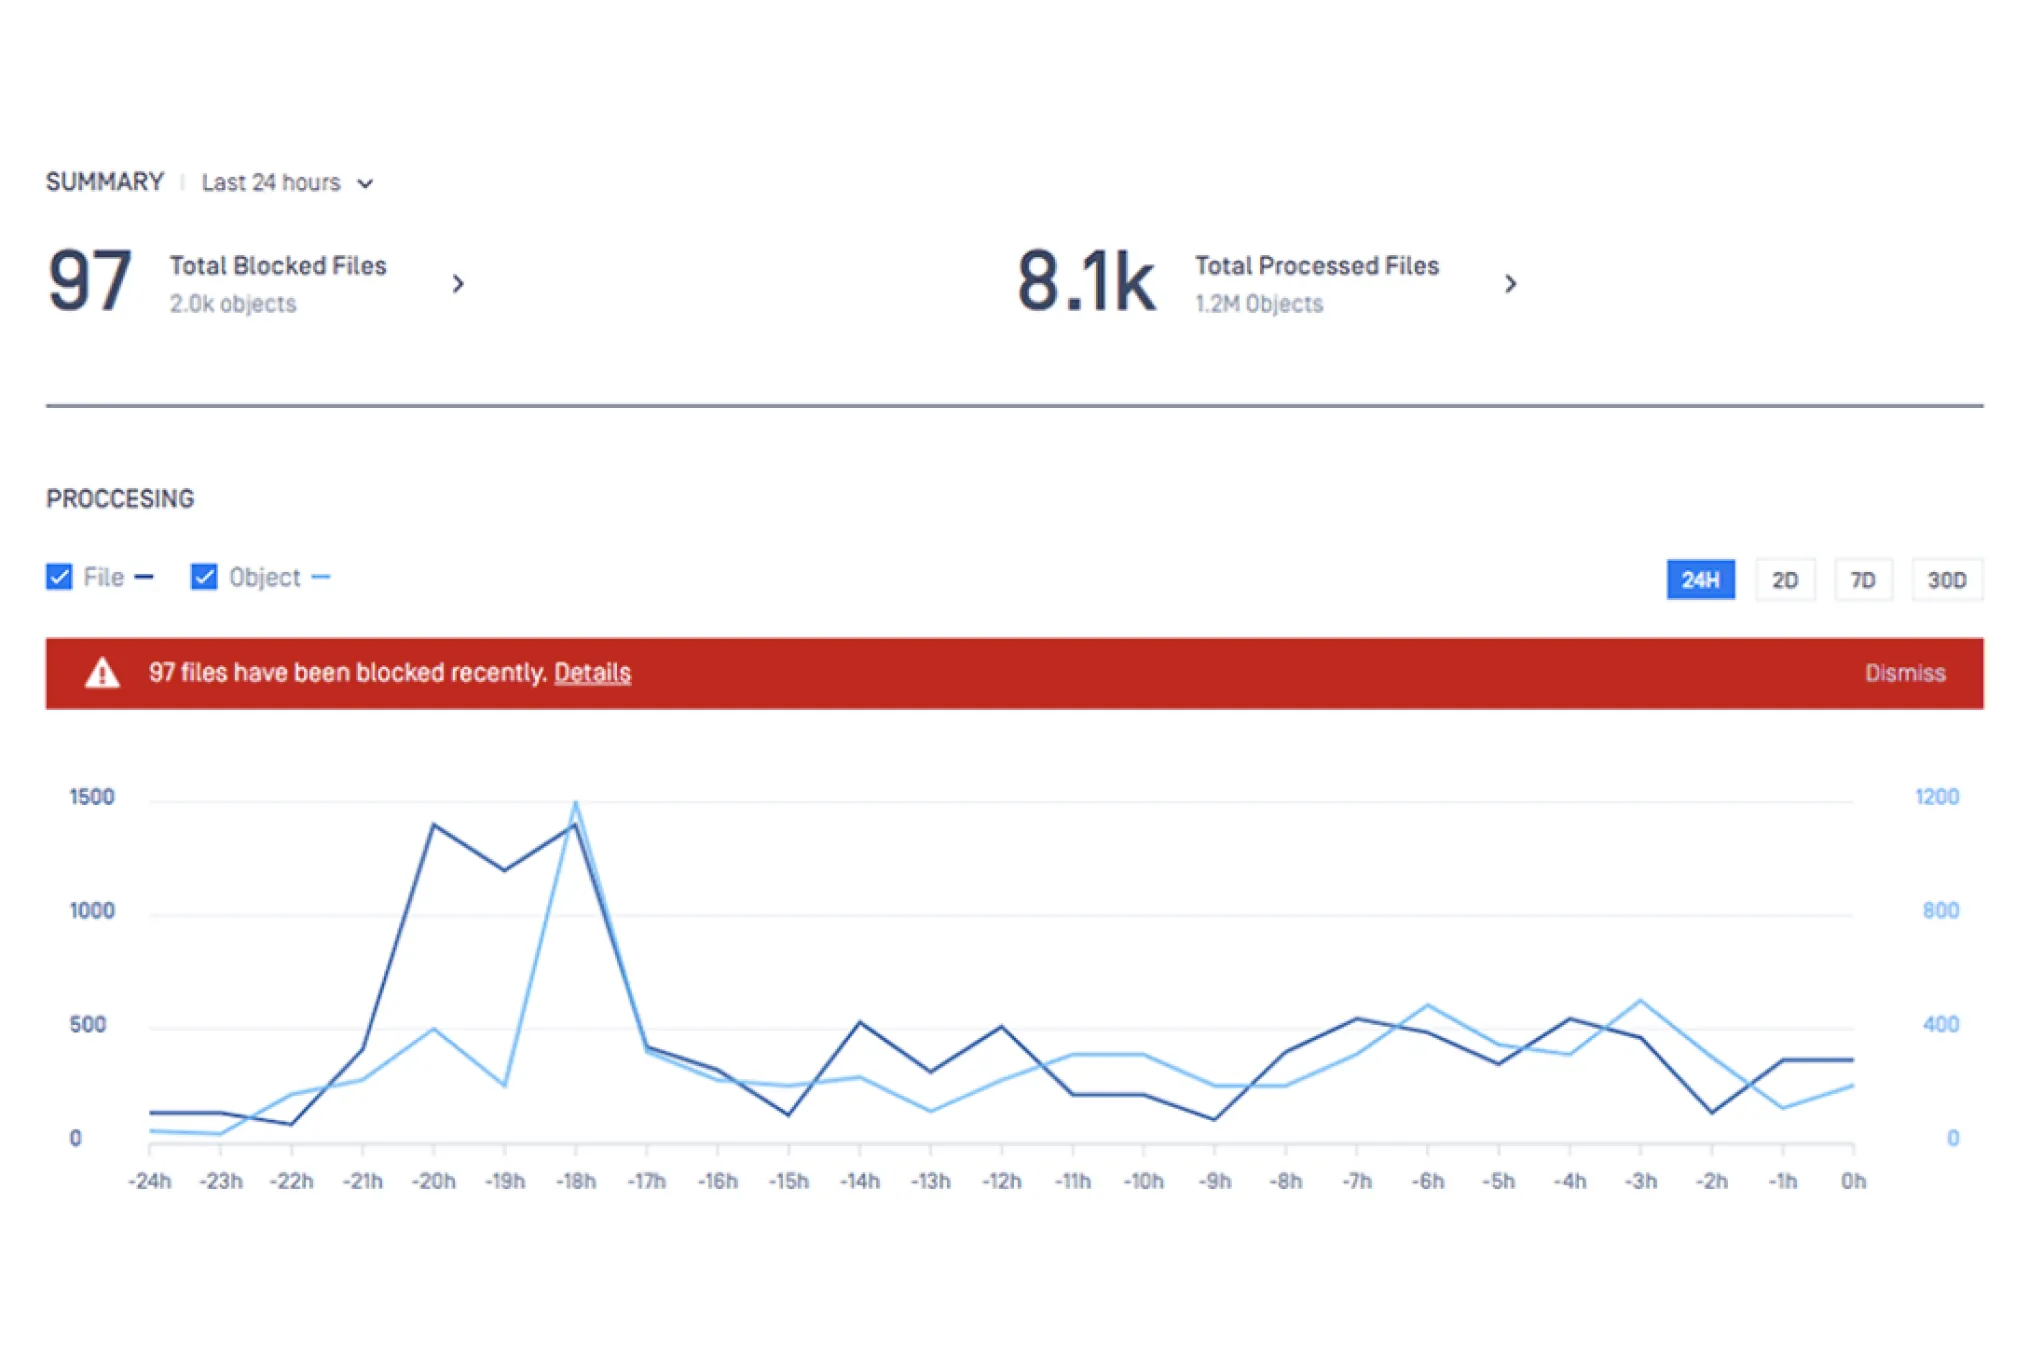This screenshot has width=2043, height=1363.
Task: Click the -12h marker on time axis
Action: (1001, 1181)
